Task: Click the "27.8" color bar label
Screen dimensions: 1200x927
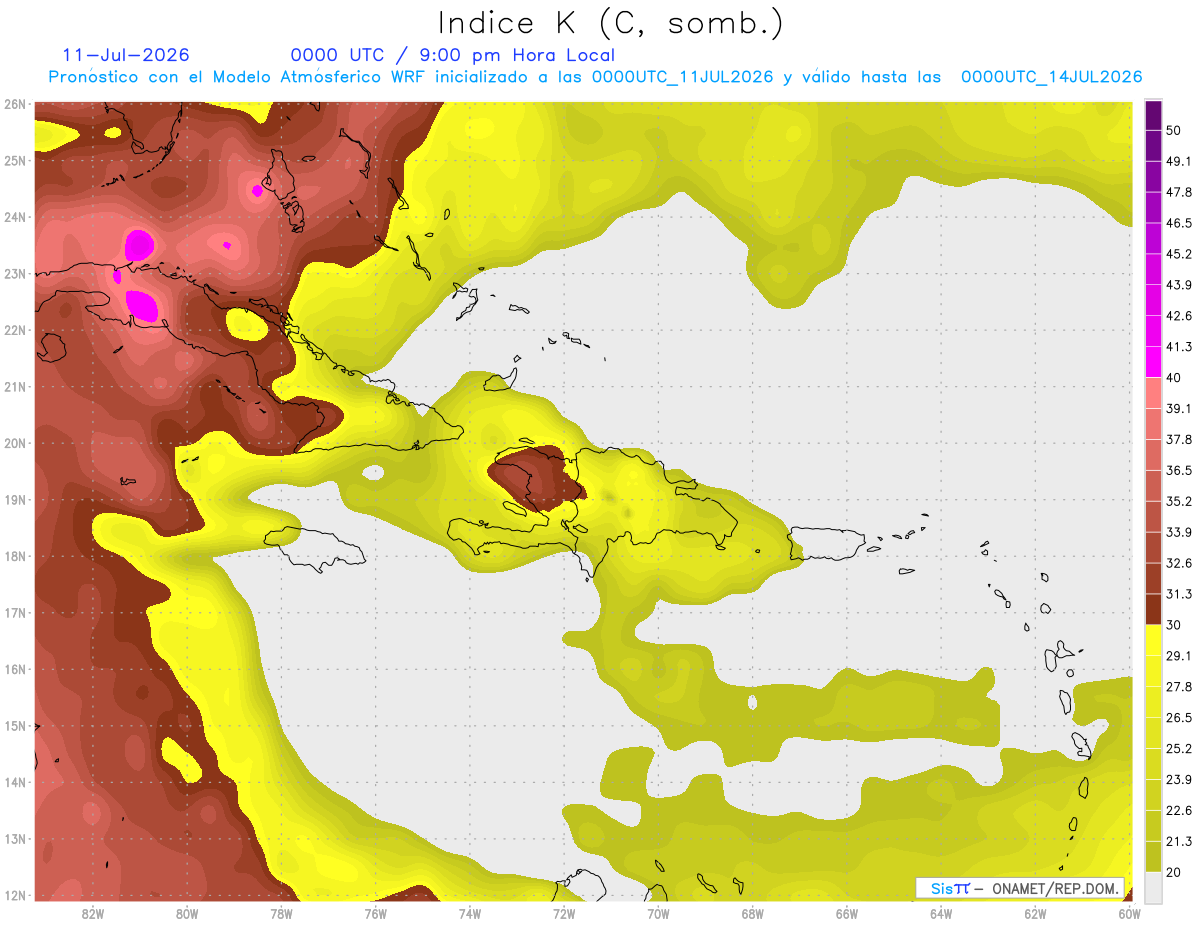Action: 1180,686
